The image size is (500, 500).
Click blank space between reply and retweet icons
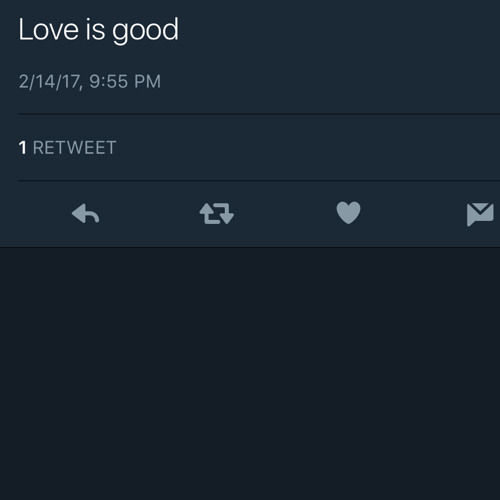149,213
